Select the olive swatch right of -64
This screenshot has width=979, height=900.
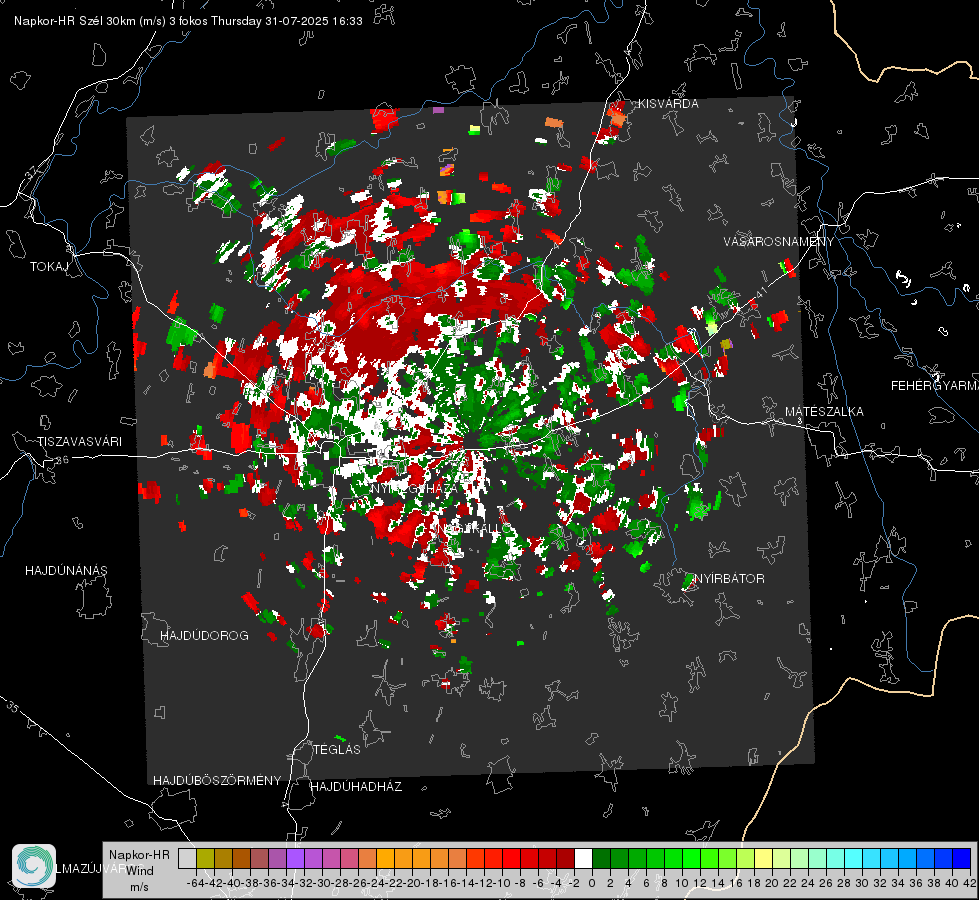(x=205, y=858)
